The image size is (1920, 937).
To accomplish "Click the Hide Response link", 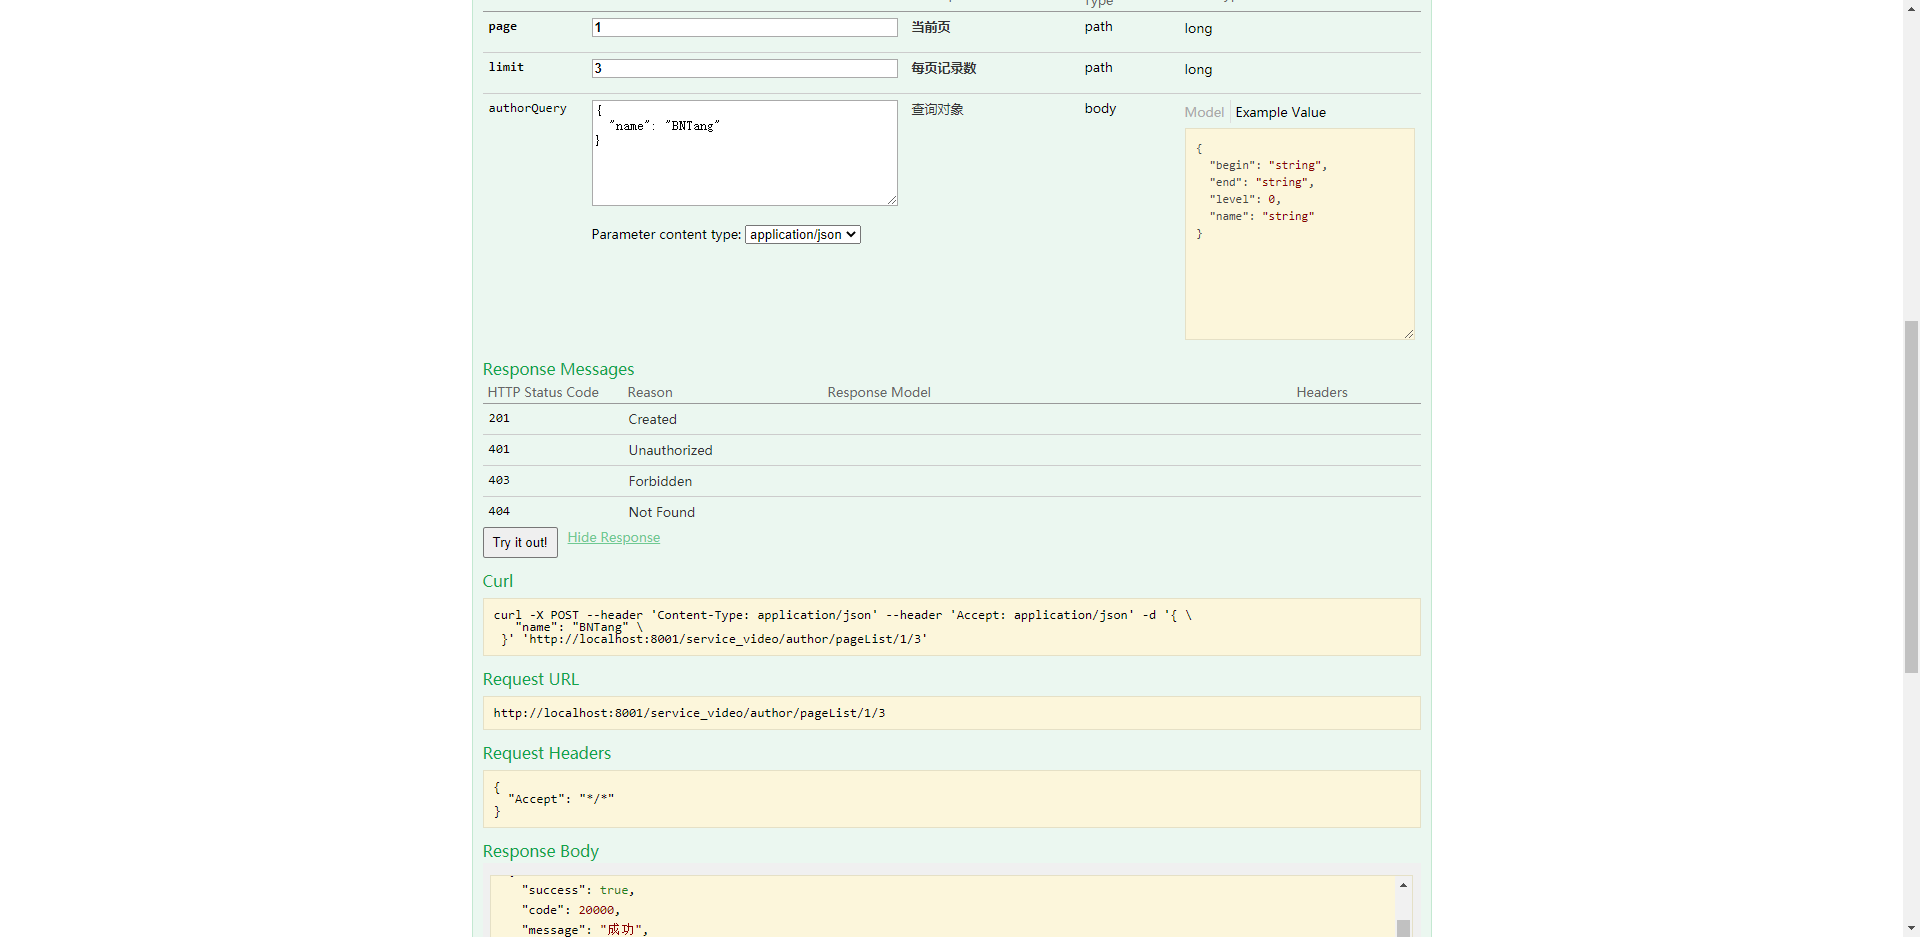I will pyautogui.click(x=613, y=538).
